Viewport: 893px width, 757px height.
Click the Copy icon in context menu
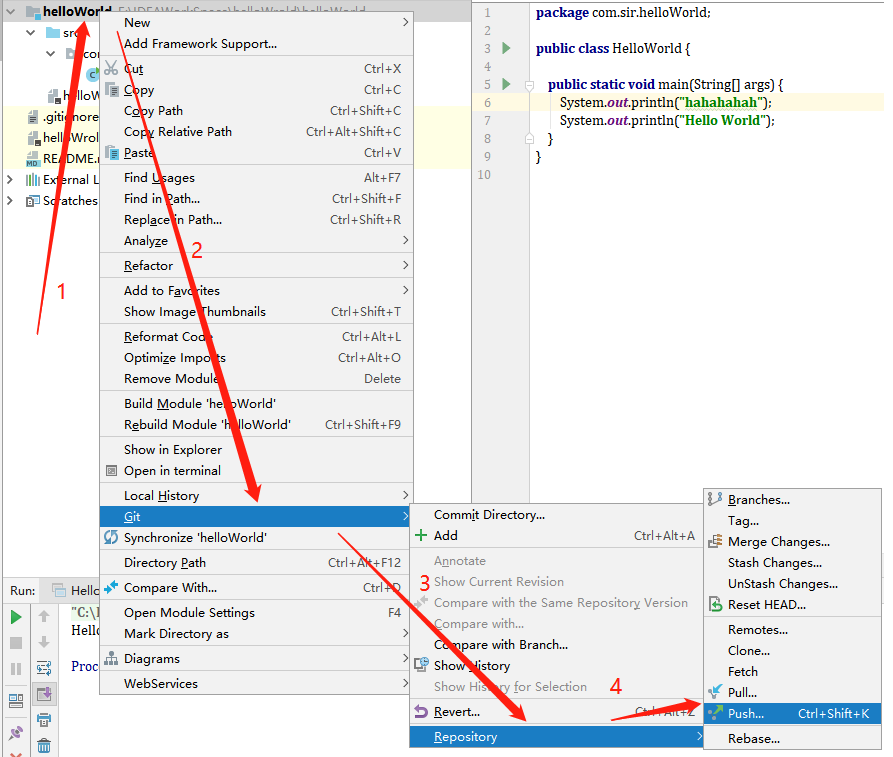pos(112,89)
